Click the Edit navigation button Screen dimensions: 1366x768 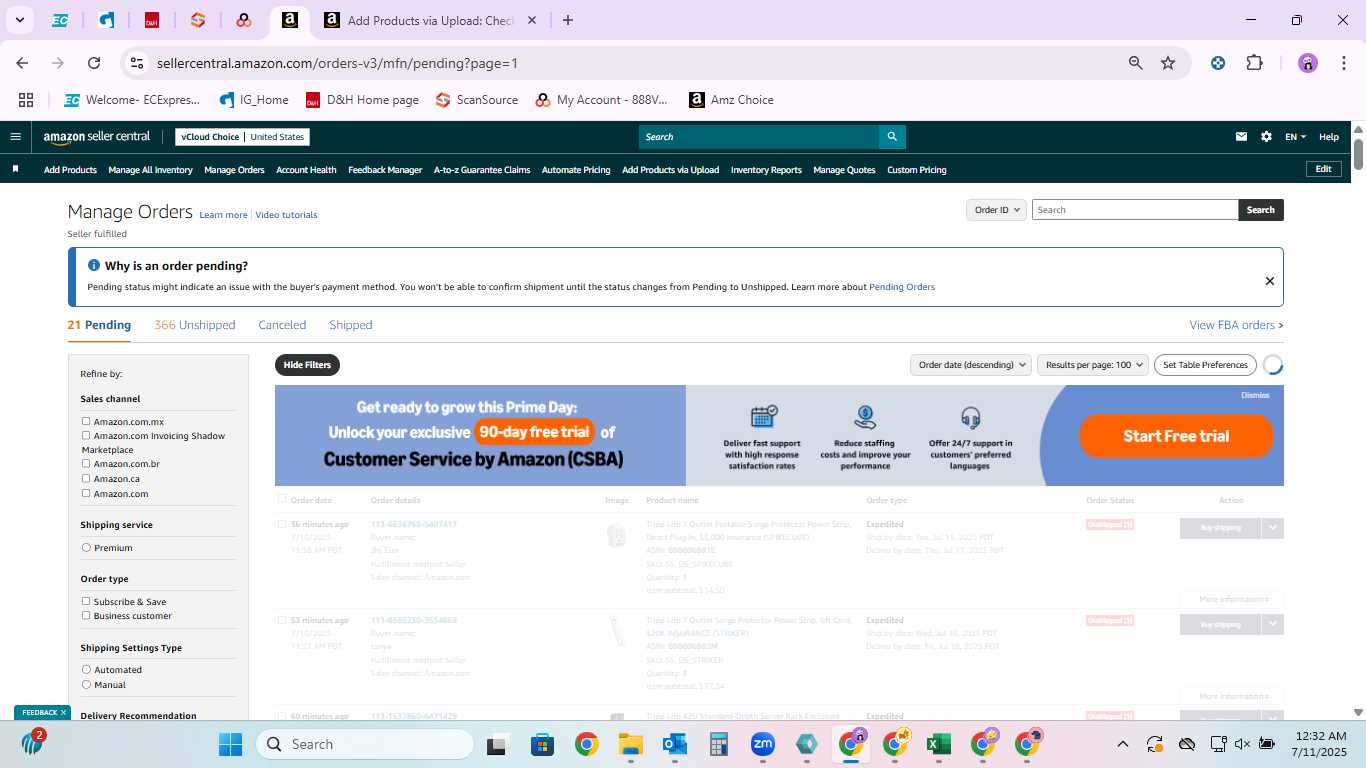click(1323, 169)
